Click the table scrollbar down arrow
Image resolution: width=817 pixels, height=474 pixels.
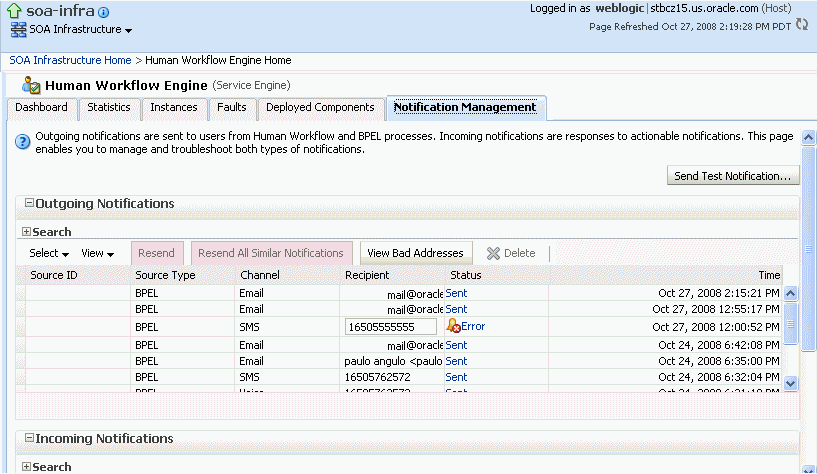790,383
